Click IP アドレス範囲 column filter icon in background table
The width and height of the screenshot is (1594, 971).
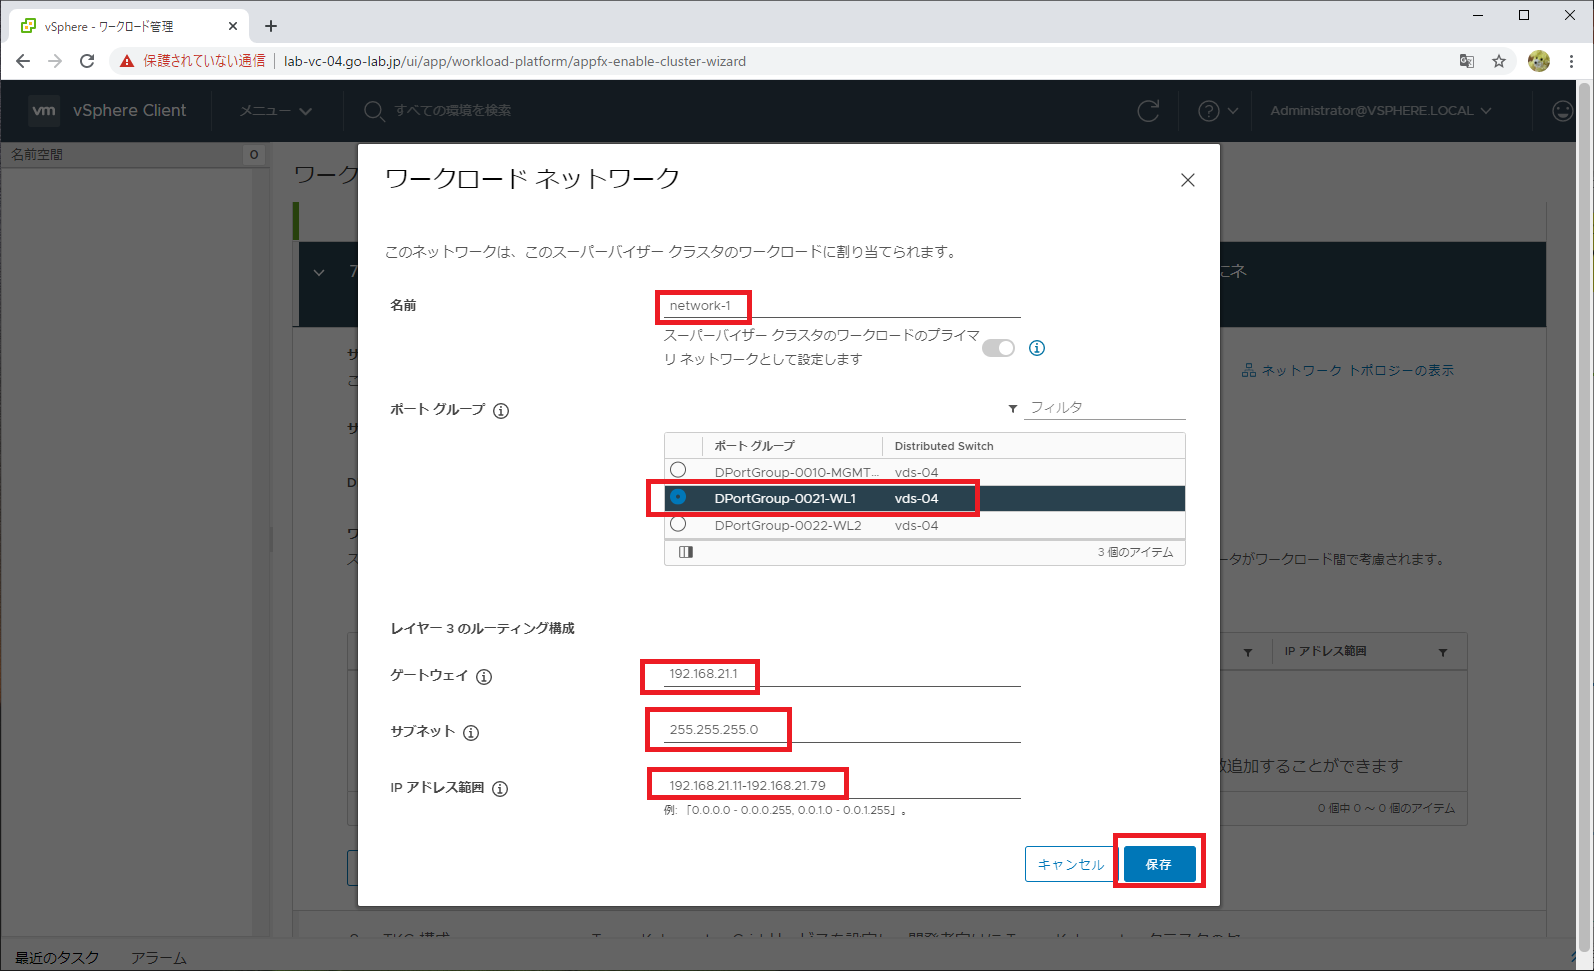(x=1443, y=652)
